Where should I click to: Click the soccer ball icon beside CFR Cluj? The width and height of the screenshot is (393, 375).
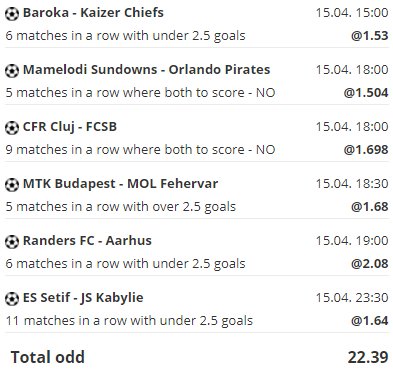click(x=12, y=128)
